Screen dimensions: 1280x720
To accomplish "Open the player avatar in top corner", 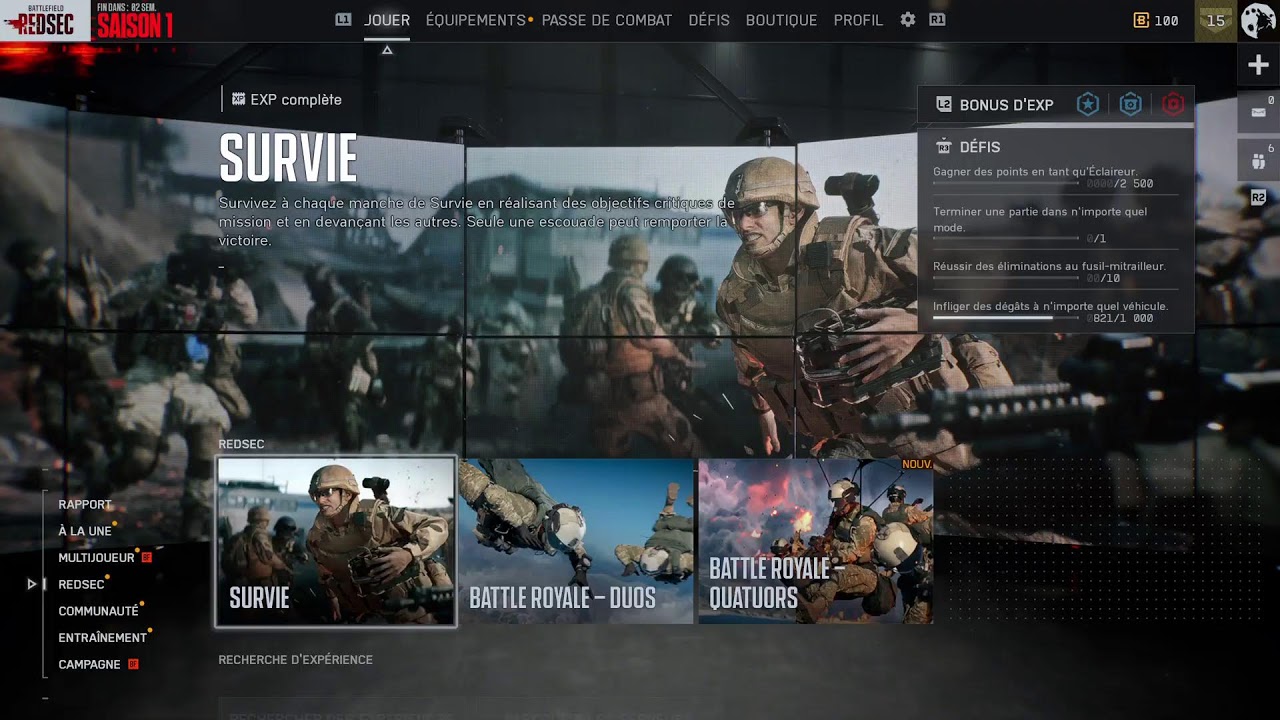I will 1259,20.
